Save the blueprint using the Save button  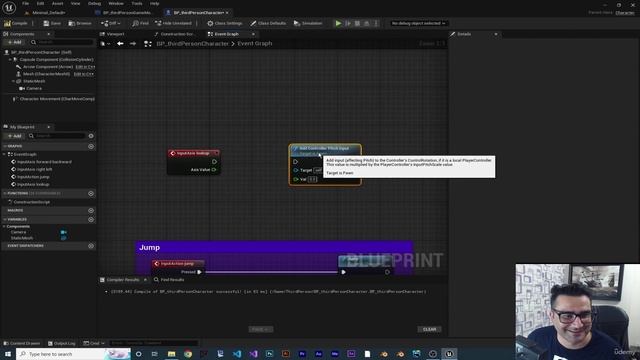[52, 23]
